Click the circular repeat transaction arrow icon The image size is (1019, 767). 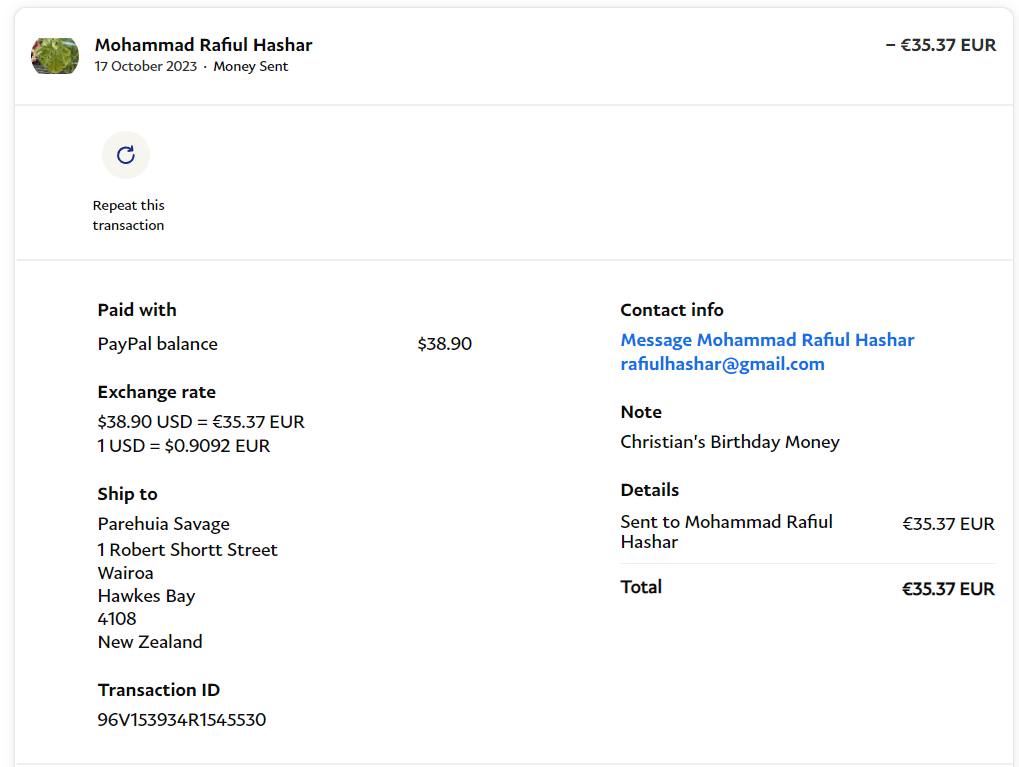tap(126, 155)
